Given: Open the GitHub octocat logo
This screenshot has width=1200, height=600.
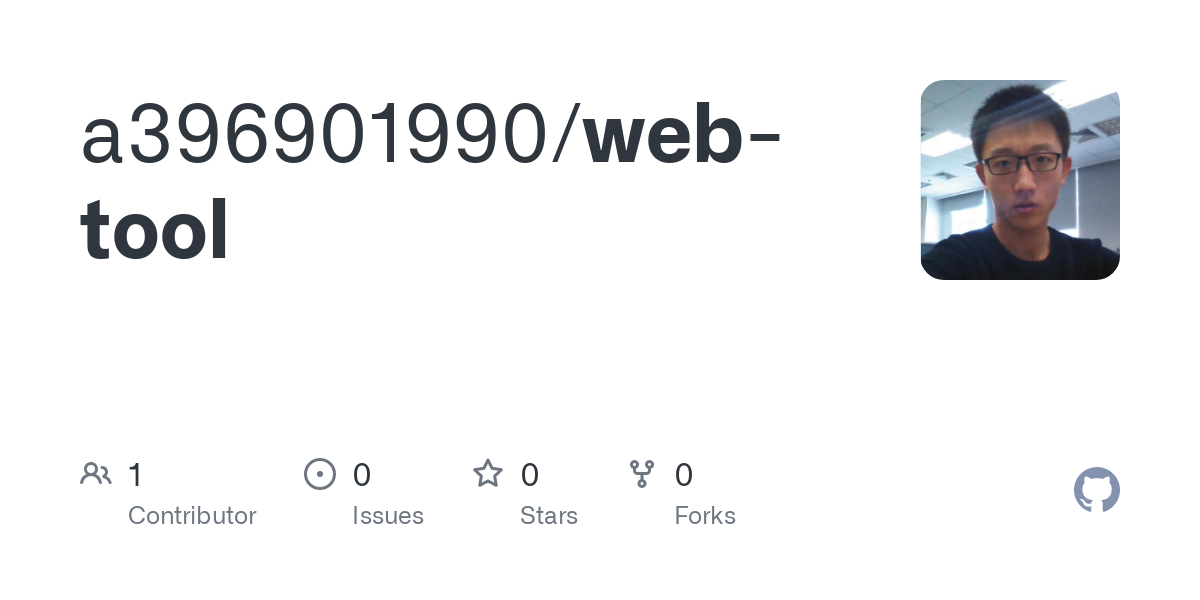Looking at the screenshot, I should pos(1096,490).
